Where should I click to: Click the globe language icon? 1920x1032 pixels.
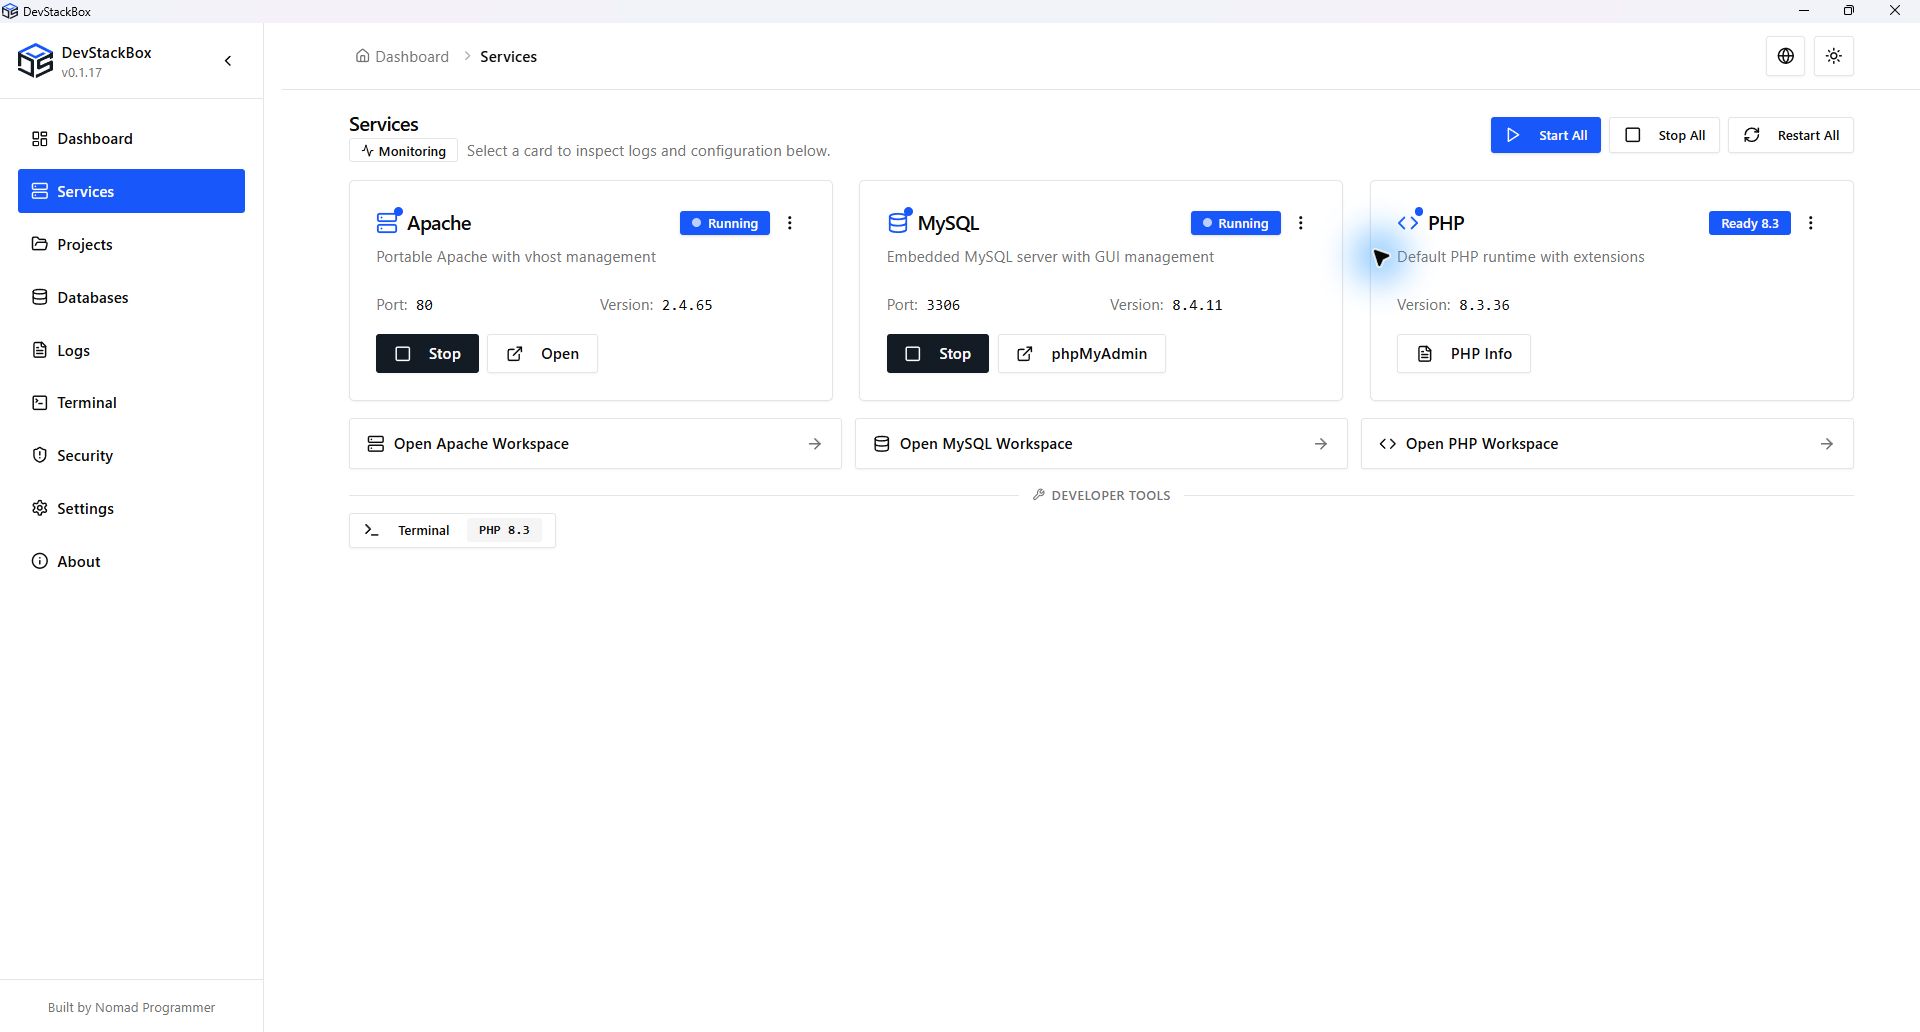coord(1786,56)
